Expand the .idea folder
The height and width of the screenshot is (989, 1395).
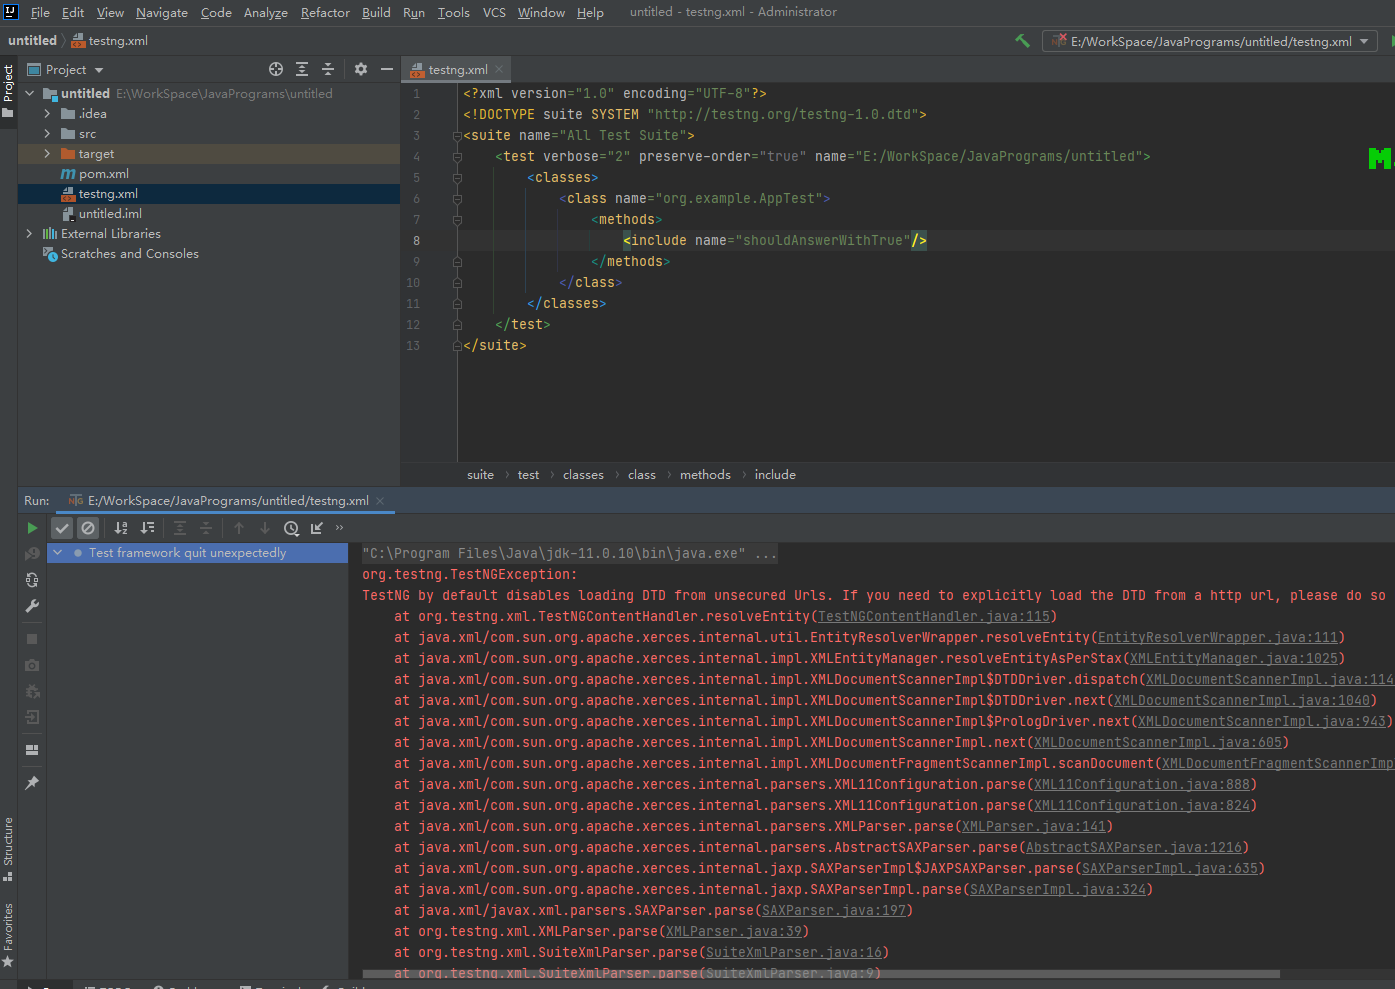tap(47, 114)
